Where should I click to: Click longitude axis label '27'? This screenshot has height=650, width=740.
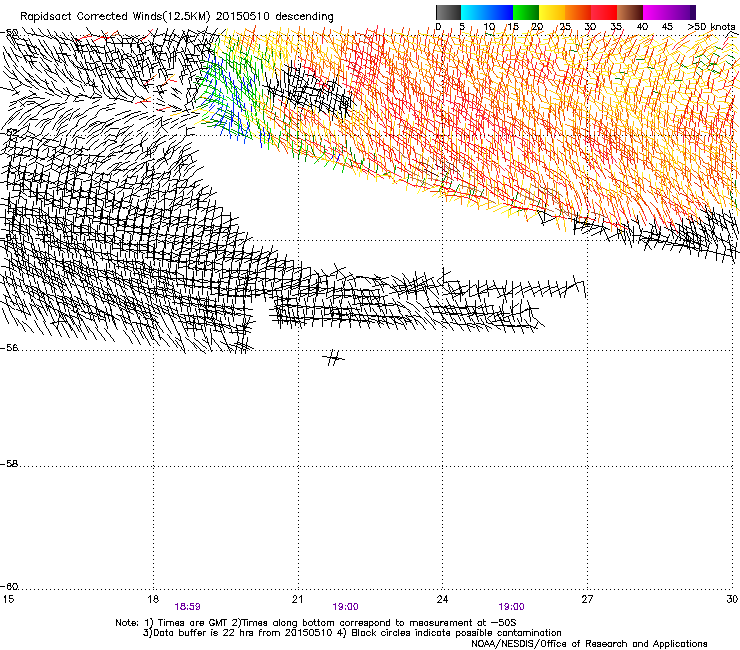point(587,599)
